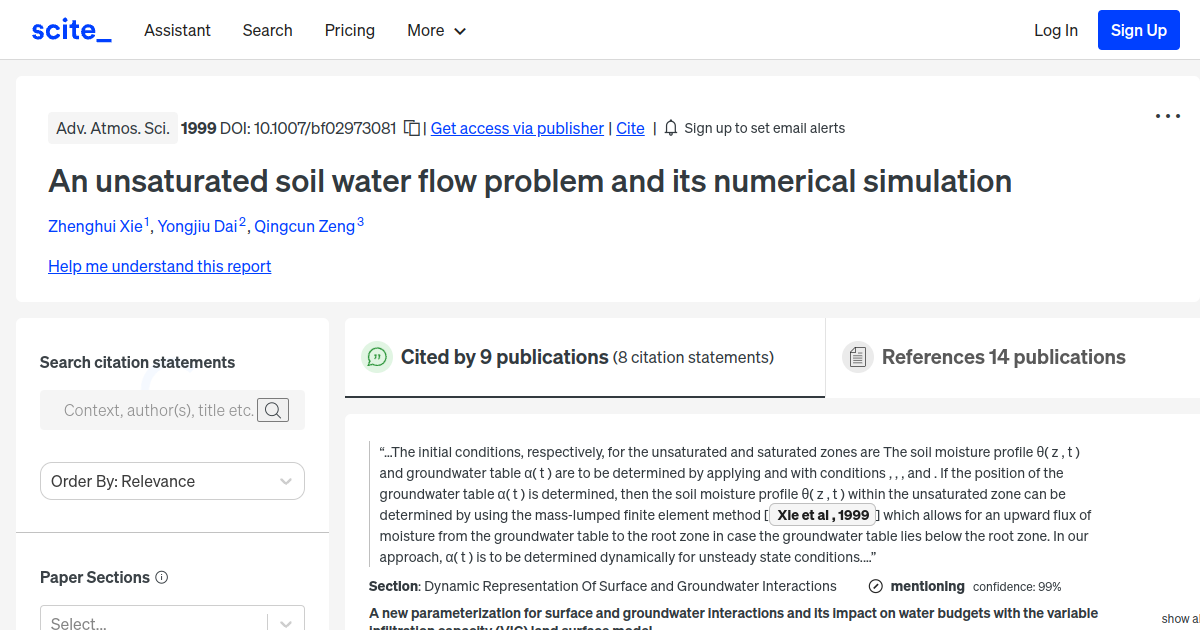This screenshot has height=630, width=1200.
Task: Click the mentioning checkmark icon
Action: [x=875, y=586]
